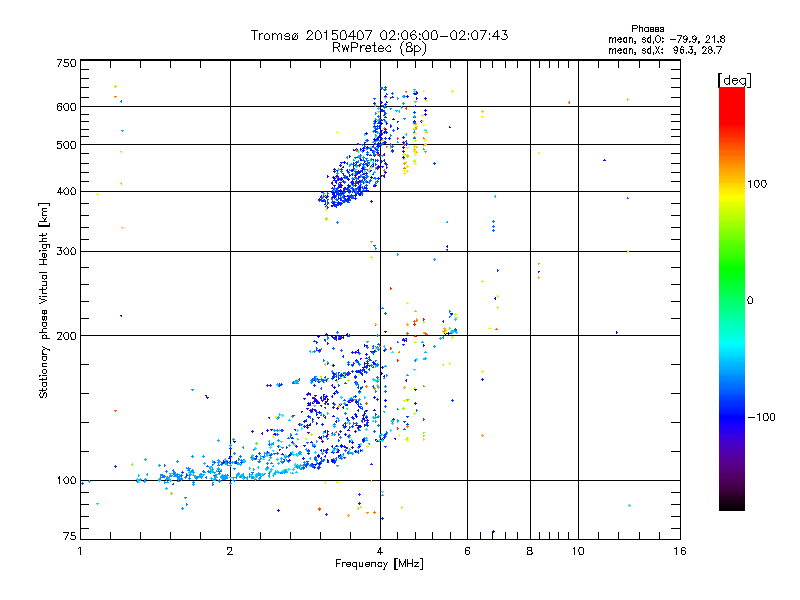The image size is (800, 600).
Task: Click the "400" height axis tick label
Action: pyautogui.click(x=66, y=191)
